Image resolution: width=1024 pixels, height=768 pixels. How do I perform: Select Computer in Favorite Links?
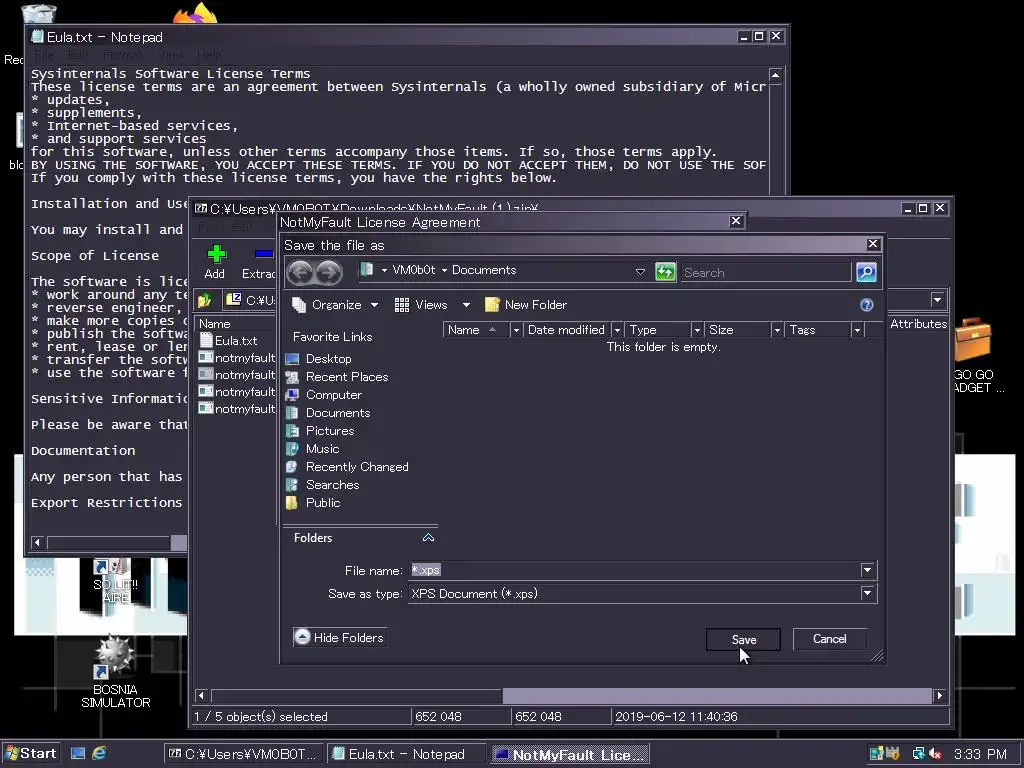(333, 395)
